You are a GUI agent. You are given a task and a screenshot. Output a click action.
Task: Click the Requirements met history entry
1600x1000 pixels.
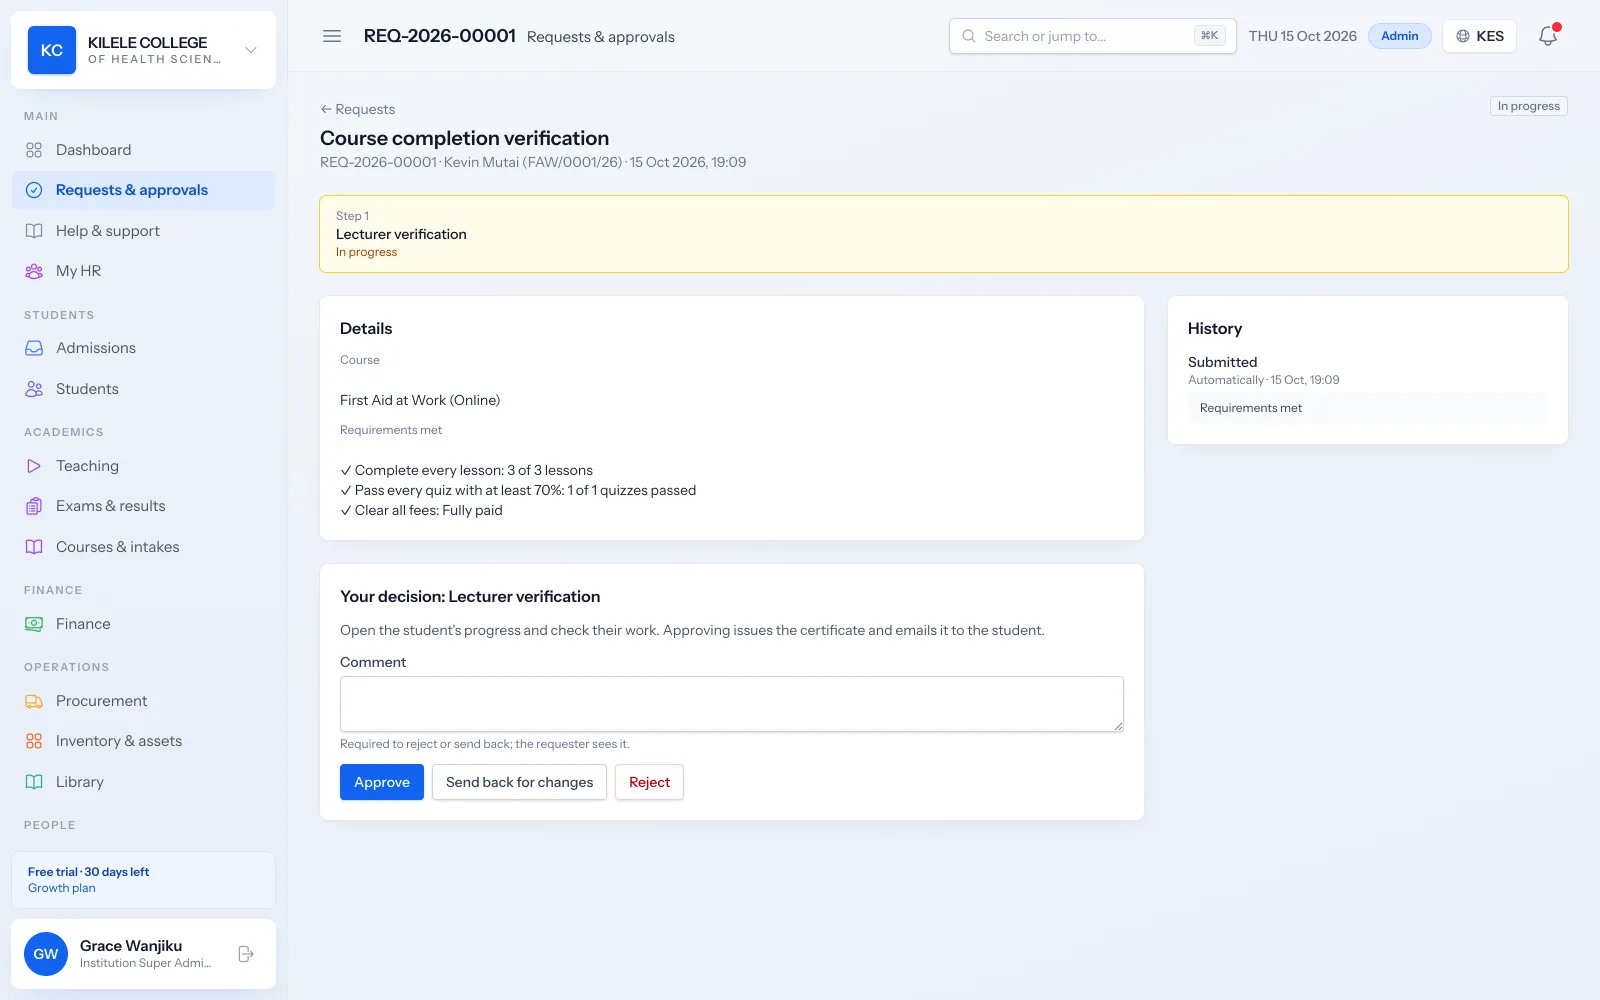(1367, 408)
